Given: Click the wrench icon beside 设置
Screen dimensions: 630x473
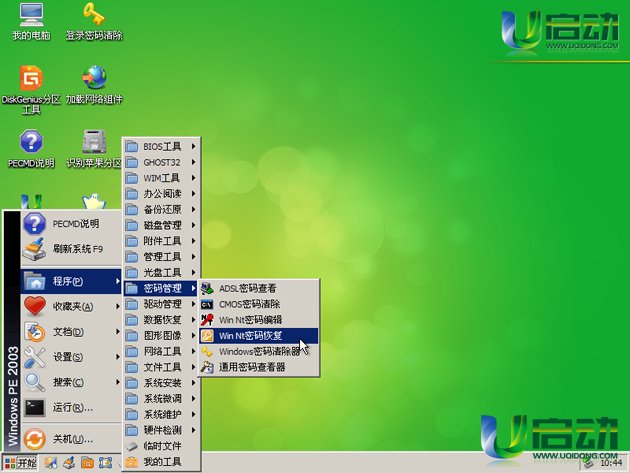Looking at the screenshot, I should 35,357.
